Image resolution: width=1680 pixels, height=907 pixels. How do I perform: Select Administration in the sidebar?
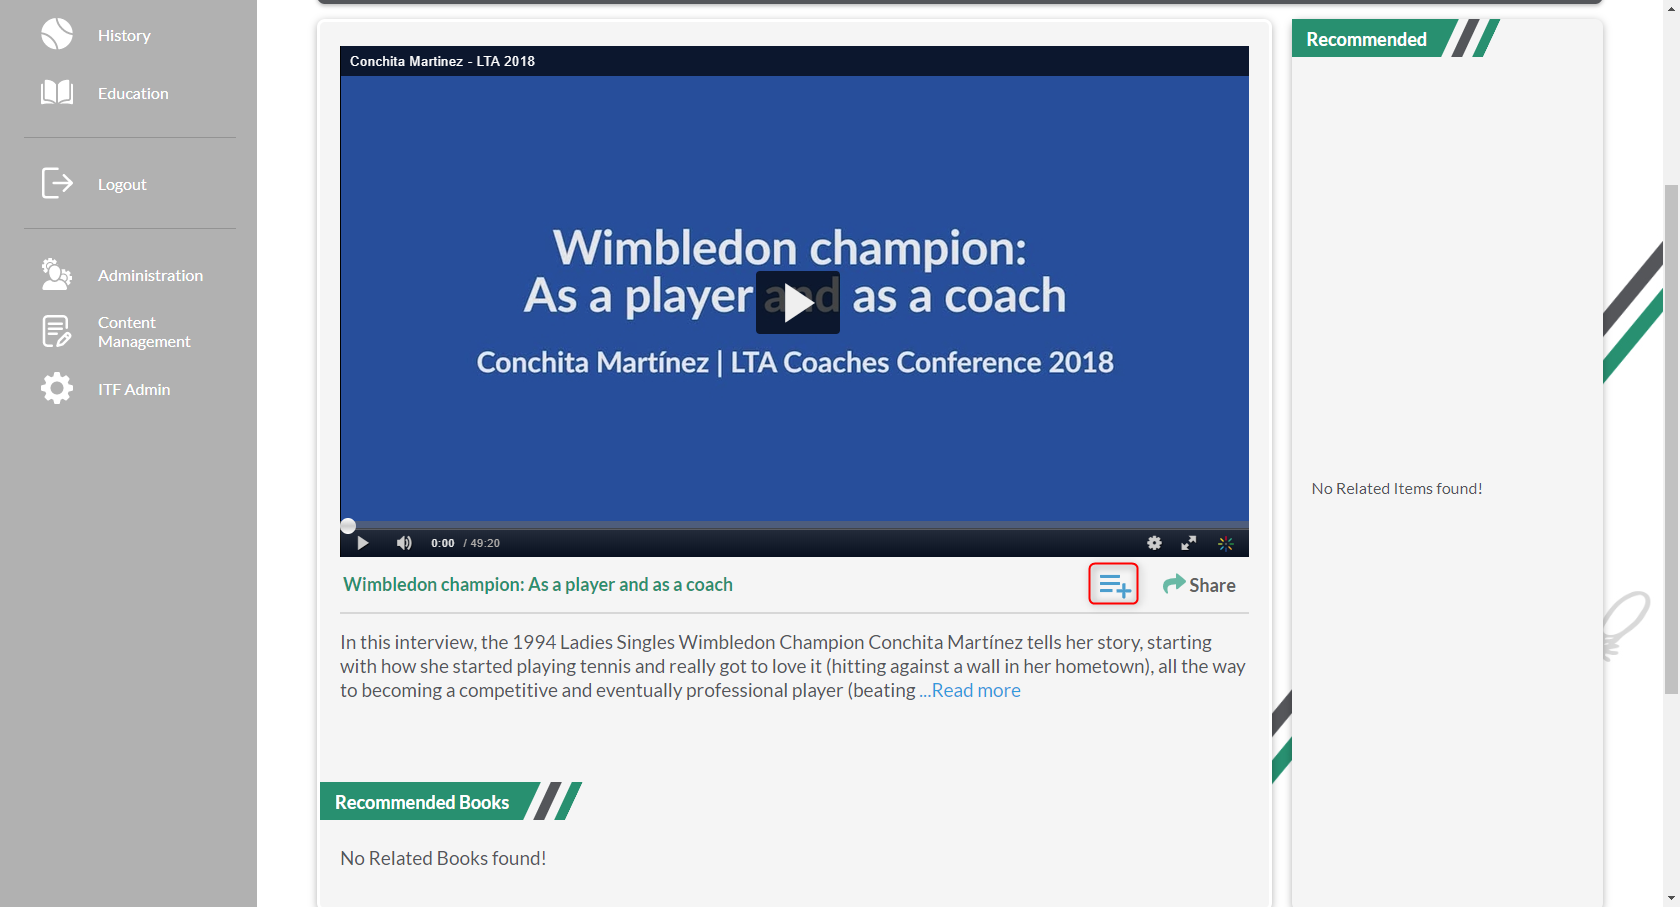150,275
